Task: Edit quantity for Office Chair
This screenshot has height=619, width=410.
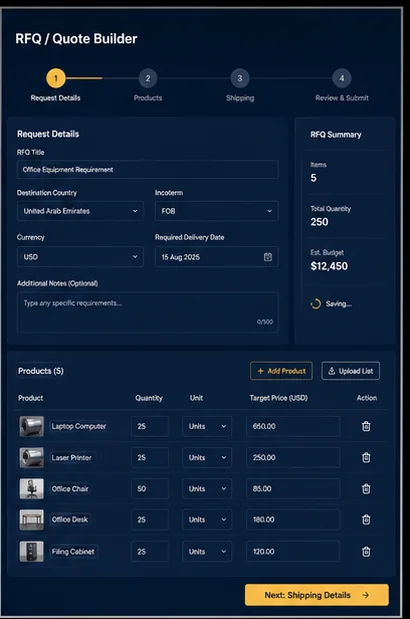Action: 150,489
